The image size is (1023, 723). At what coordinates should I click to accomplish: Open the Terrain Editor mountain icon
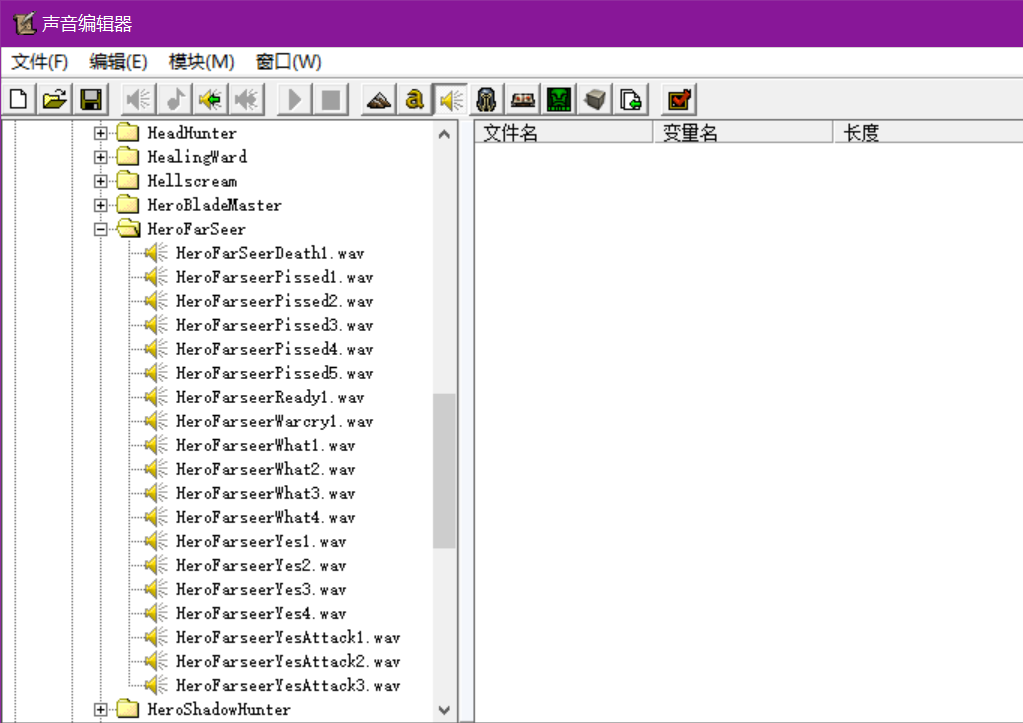pos(378,99)
